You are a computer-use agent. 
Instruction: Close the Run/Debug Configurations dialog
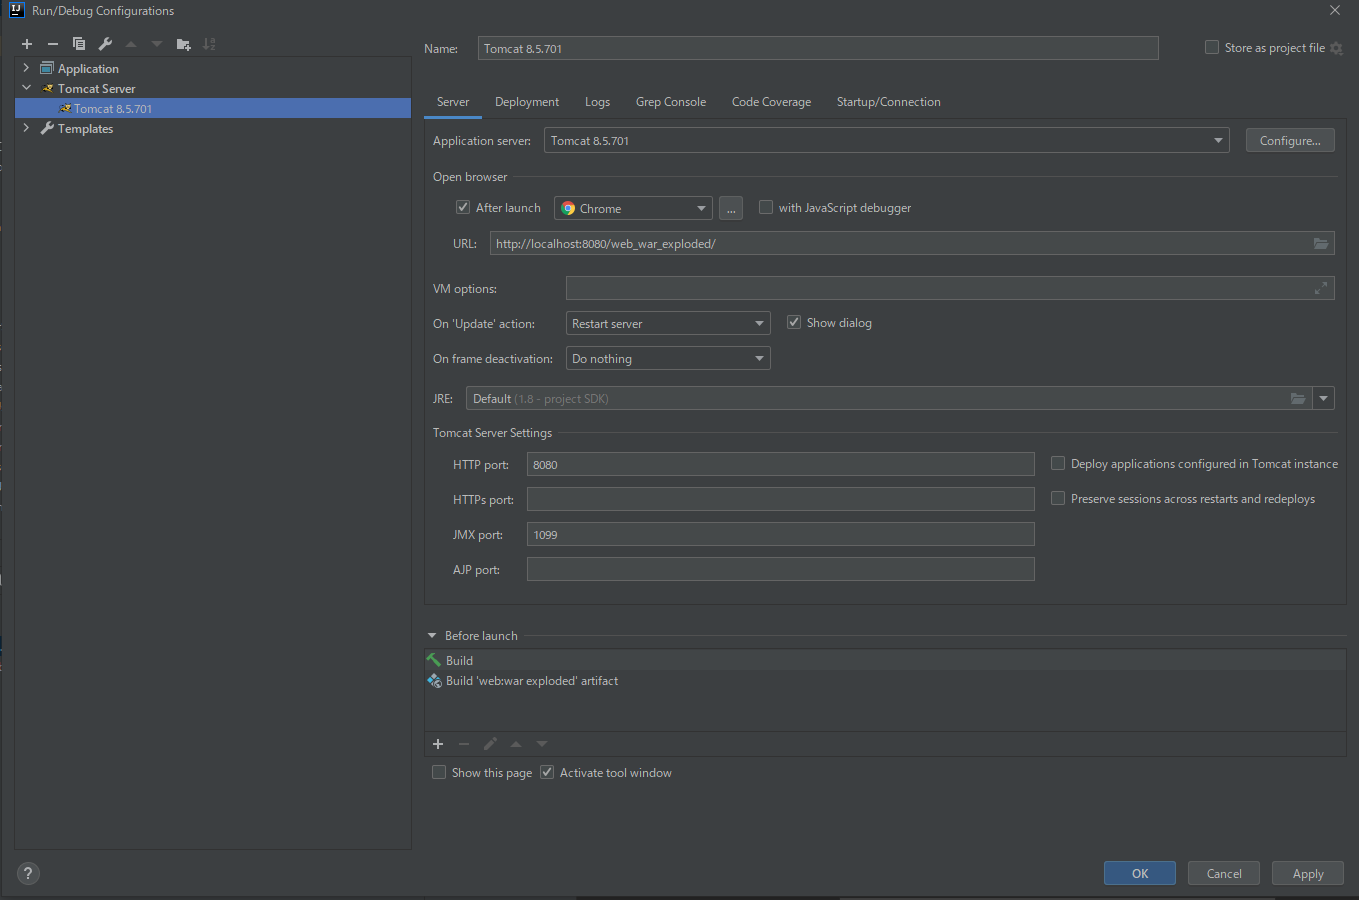click(x=1335, y=10)
